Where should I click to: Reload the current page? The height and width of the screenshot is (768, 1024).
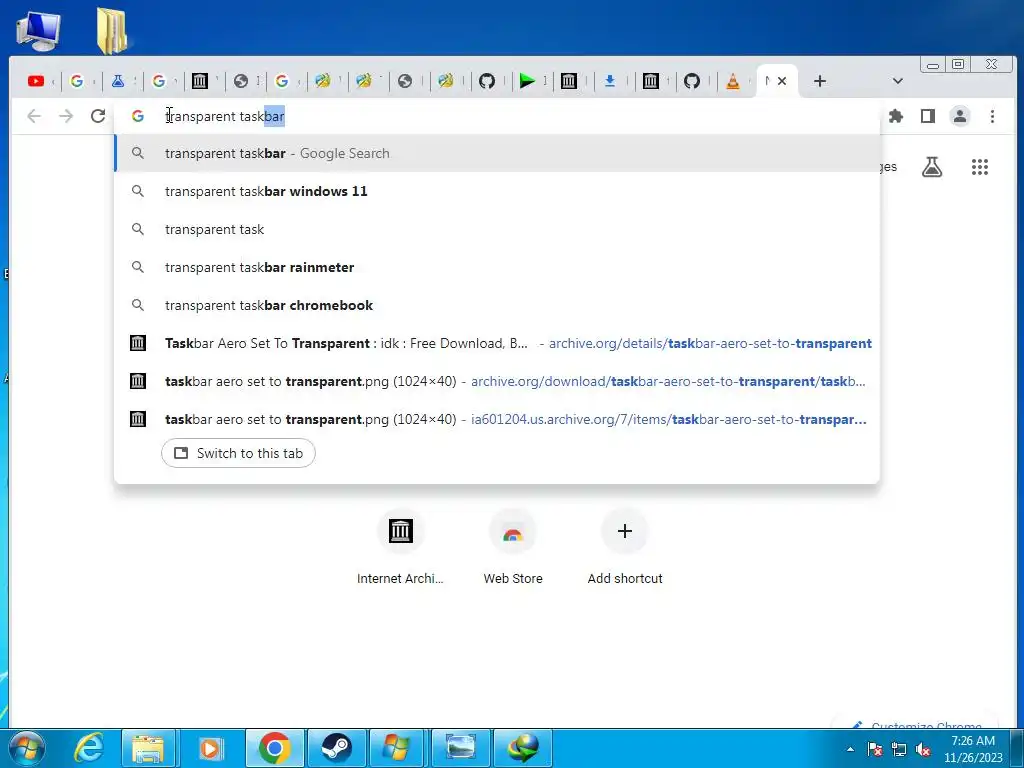(x=98, y=116)
